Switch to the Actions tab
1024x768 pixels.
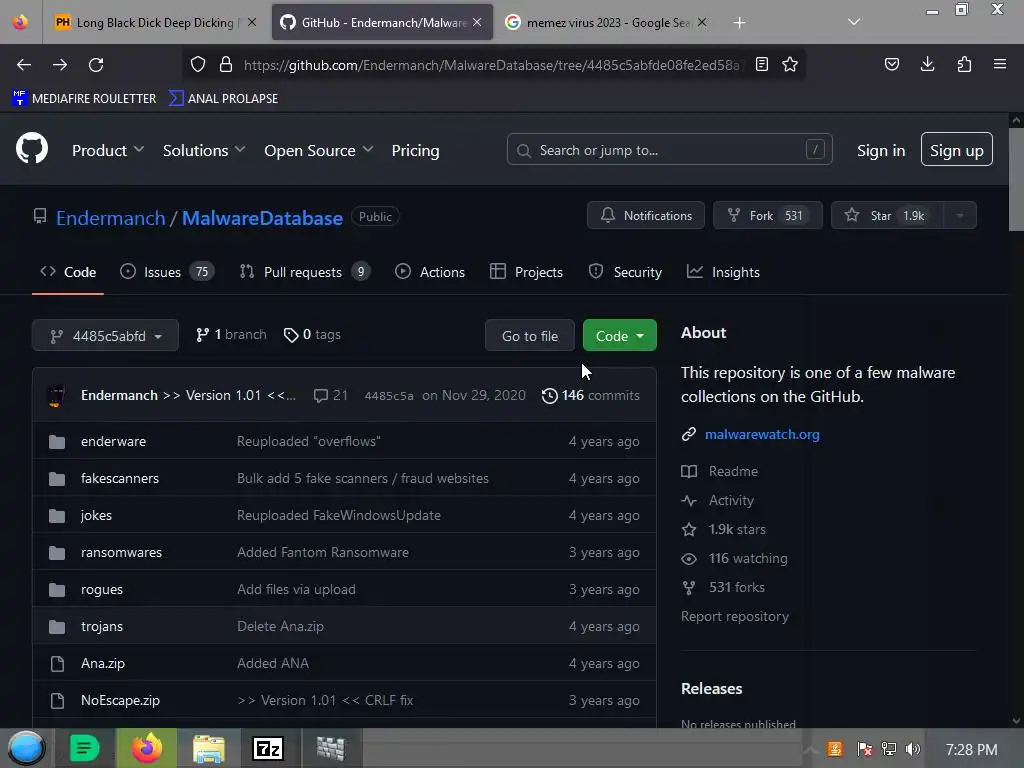pyautogui.click(x=430, y=272)
